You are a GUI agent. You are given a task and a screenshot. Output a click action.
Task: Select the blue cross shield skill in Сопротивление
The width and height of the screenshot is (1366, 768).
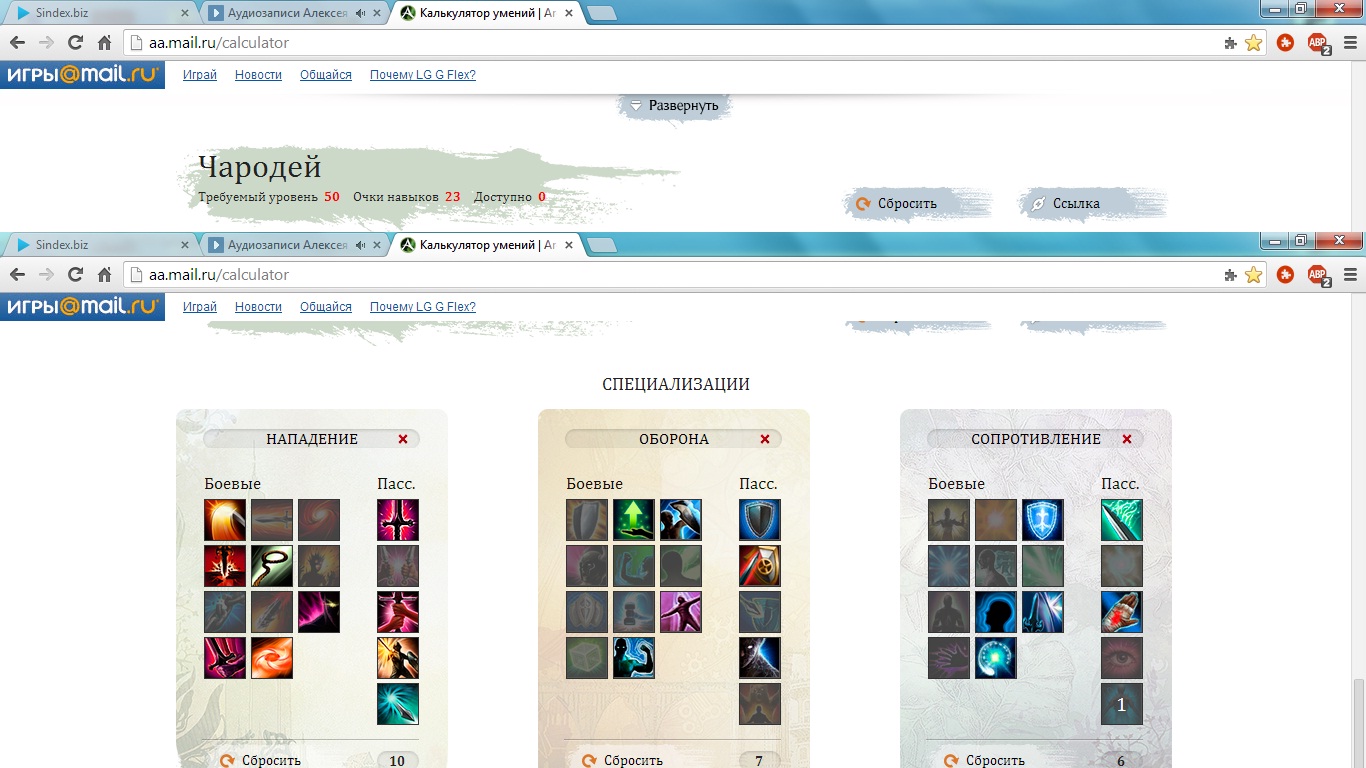1043,520
